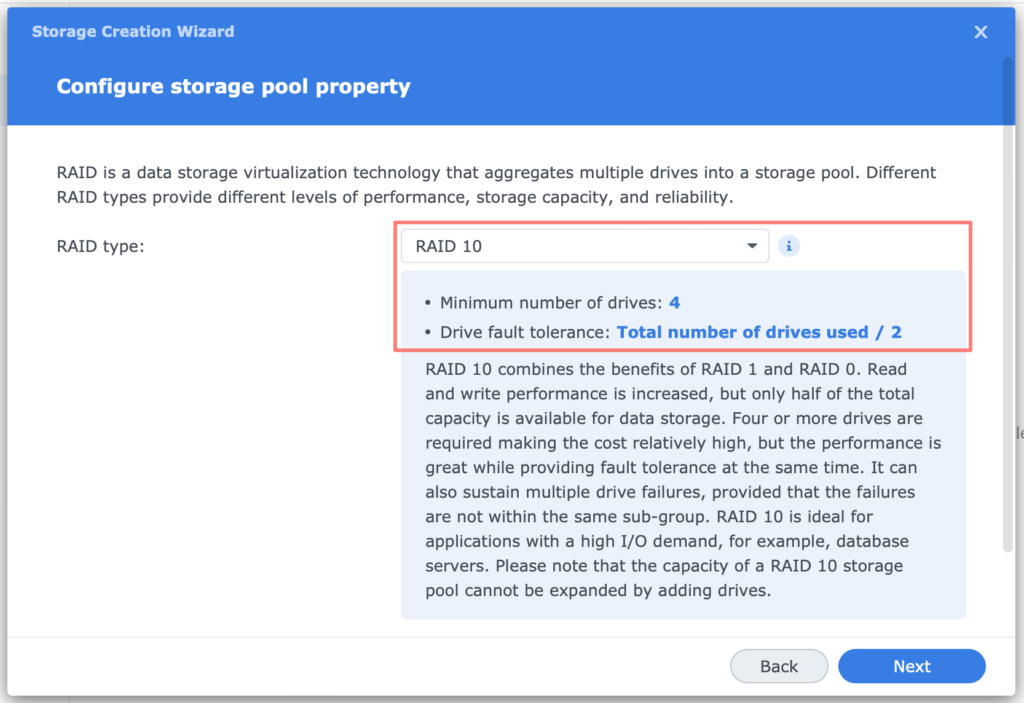The image size is (1024, 703).
Task: Select the highlighted RAID information panel
Action: click(x=683, y=285)
